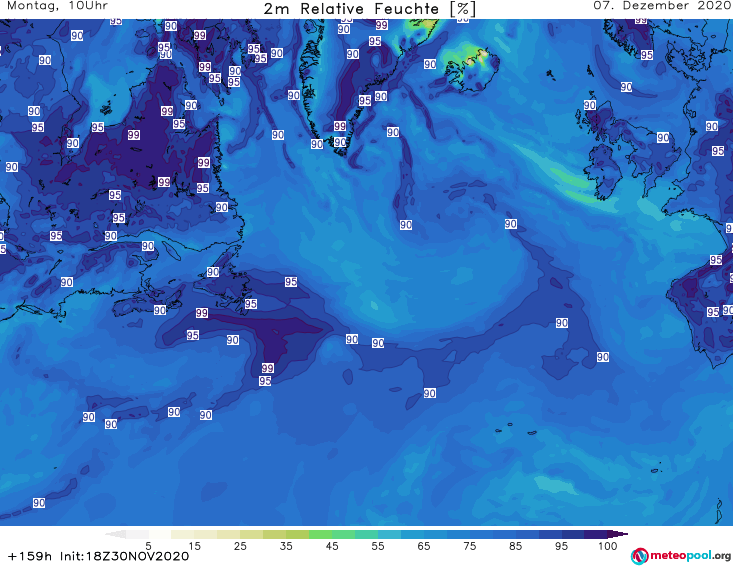The width and height of the screenshot is (733, 566).
Task: Click the meteopool.org logo
Action: [x=681, y=556]
